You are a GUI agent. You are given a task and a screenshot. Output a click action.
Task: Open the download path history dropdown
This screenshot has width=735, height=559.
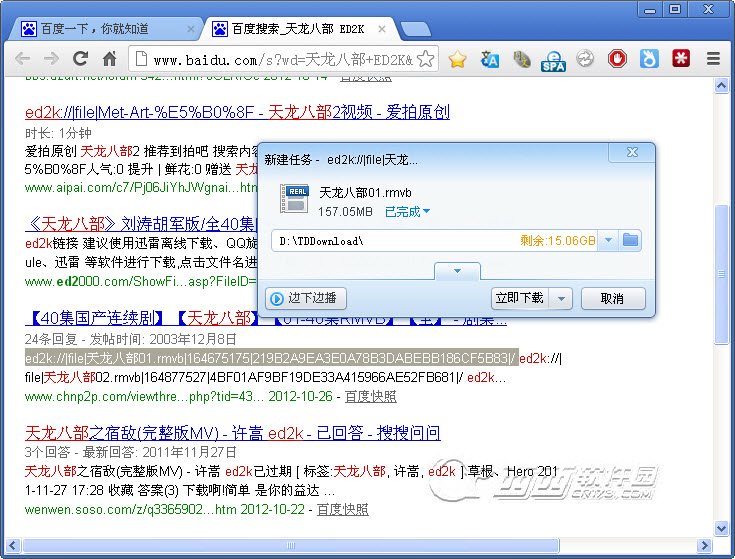[x=608, y=240]
